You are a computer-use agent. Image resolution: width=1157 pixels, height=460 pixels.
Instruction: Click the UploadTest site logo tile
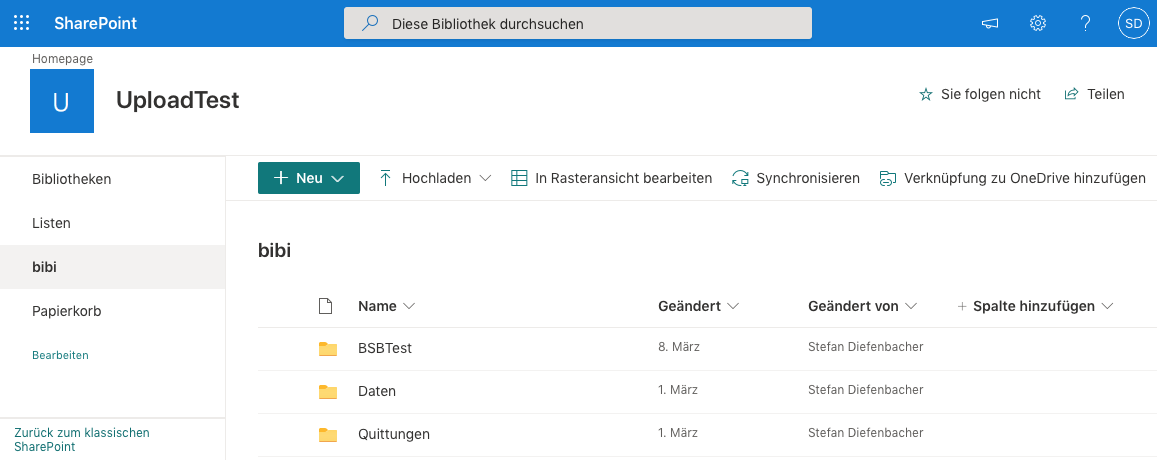click(62, 101)
